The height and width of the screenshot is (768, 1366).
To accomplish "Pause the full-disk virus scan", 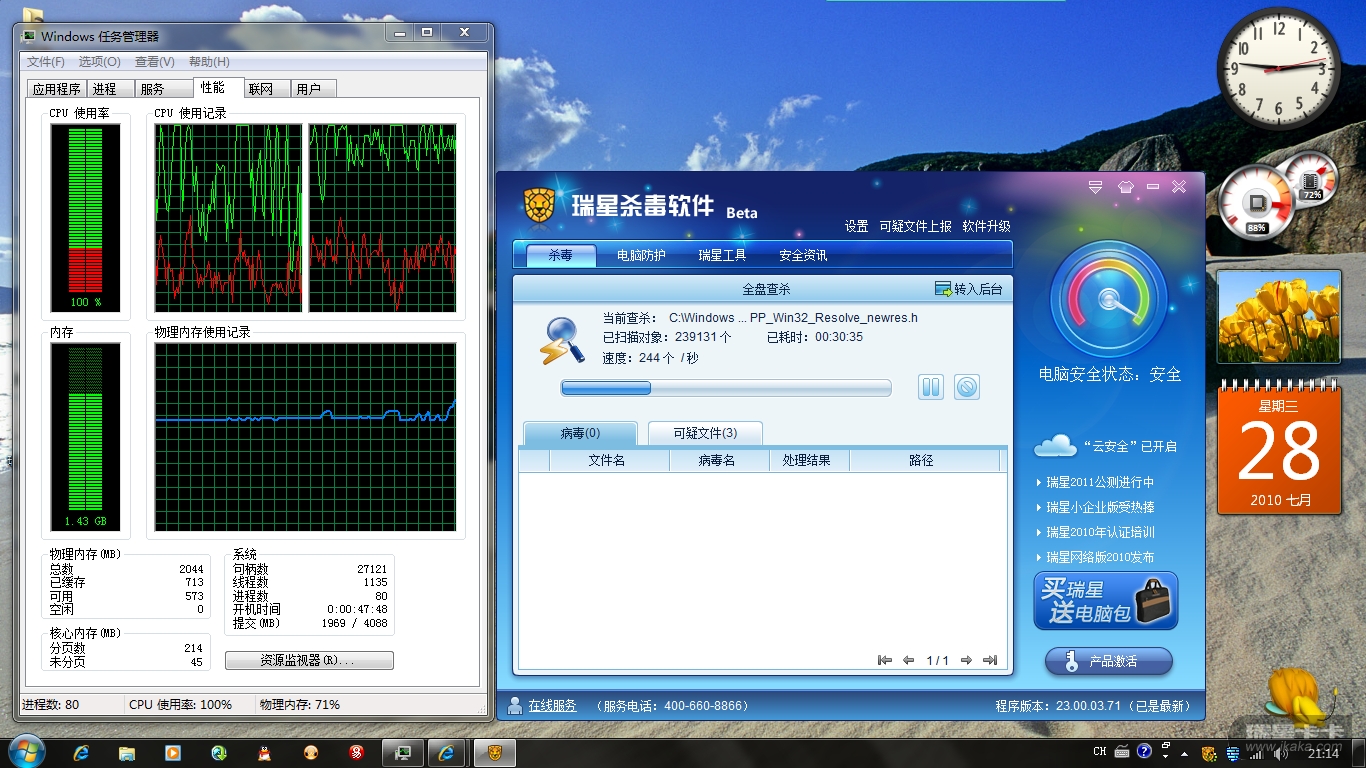I will [x=931, y=387].
